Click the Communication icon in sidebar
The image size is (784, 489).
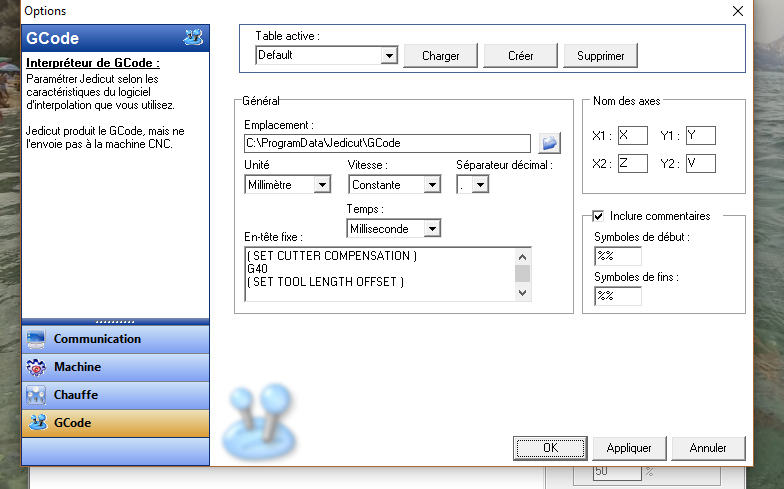36,339
